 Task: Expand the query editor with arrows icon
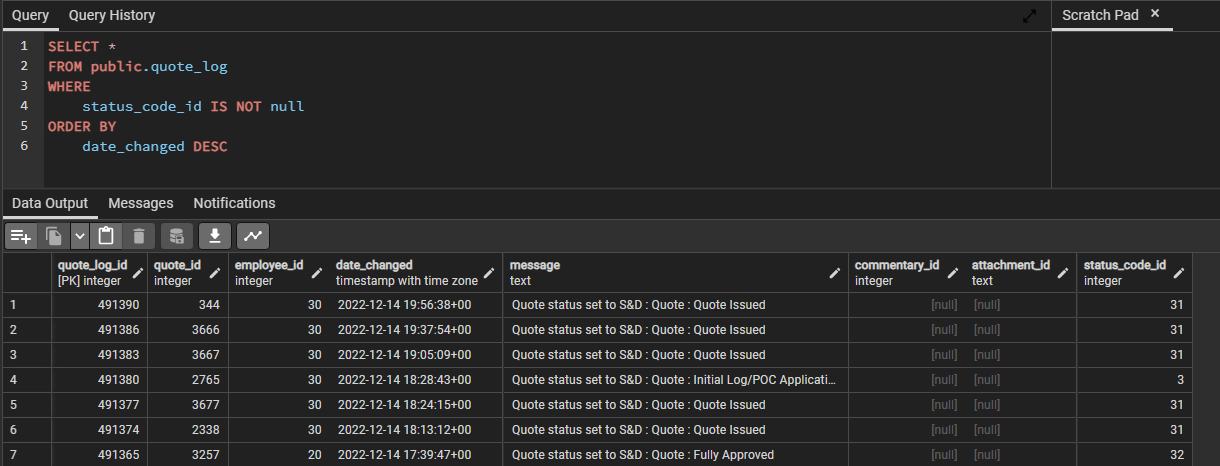click(1030, 16)
